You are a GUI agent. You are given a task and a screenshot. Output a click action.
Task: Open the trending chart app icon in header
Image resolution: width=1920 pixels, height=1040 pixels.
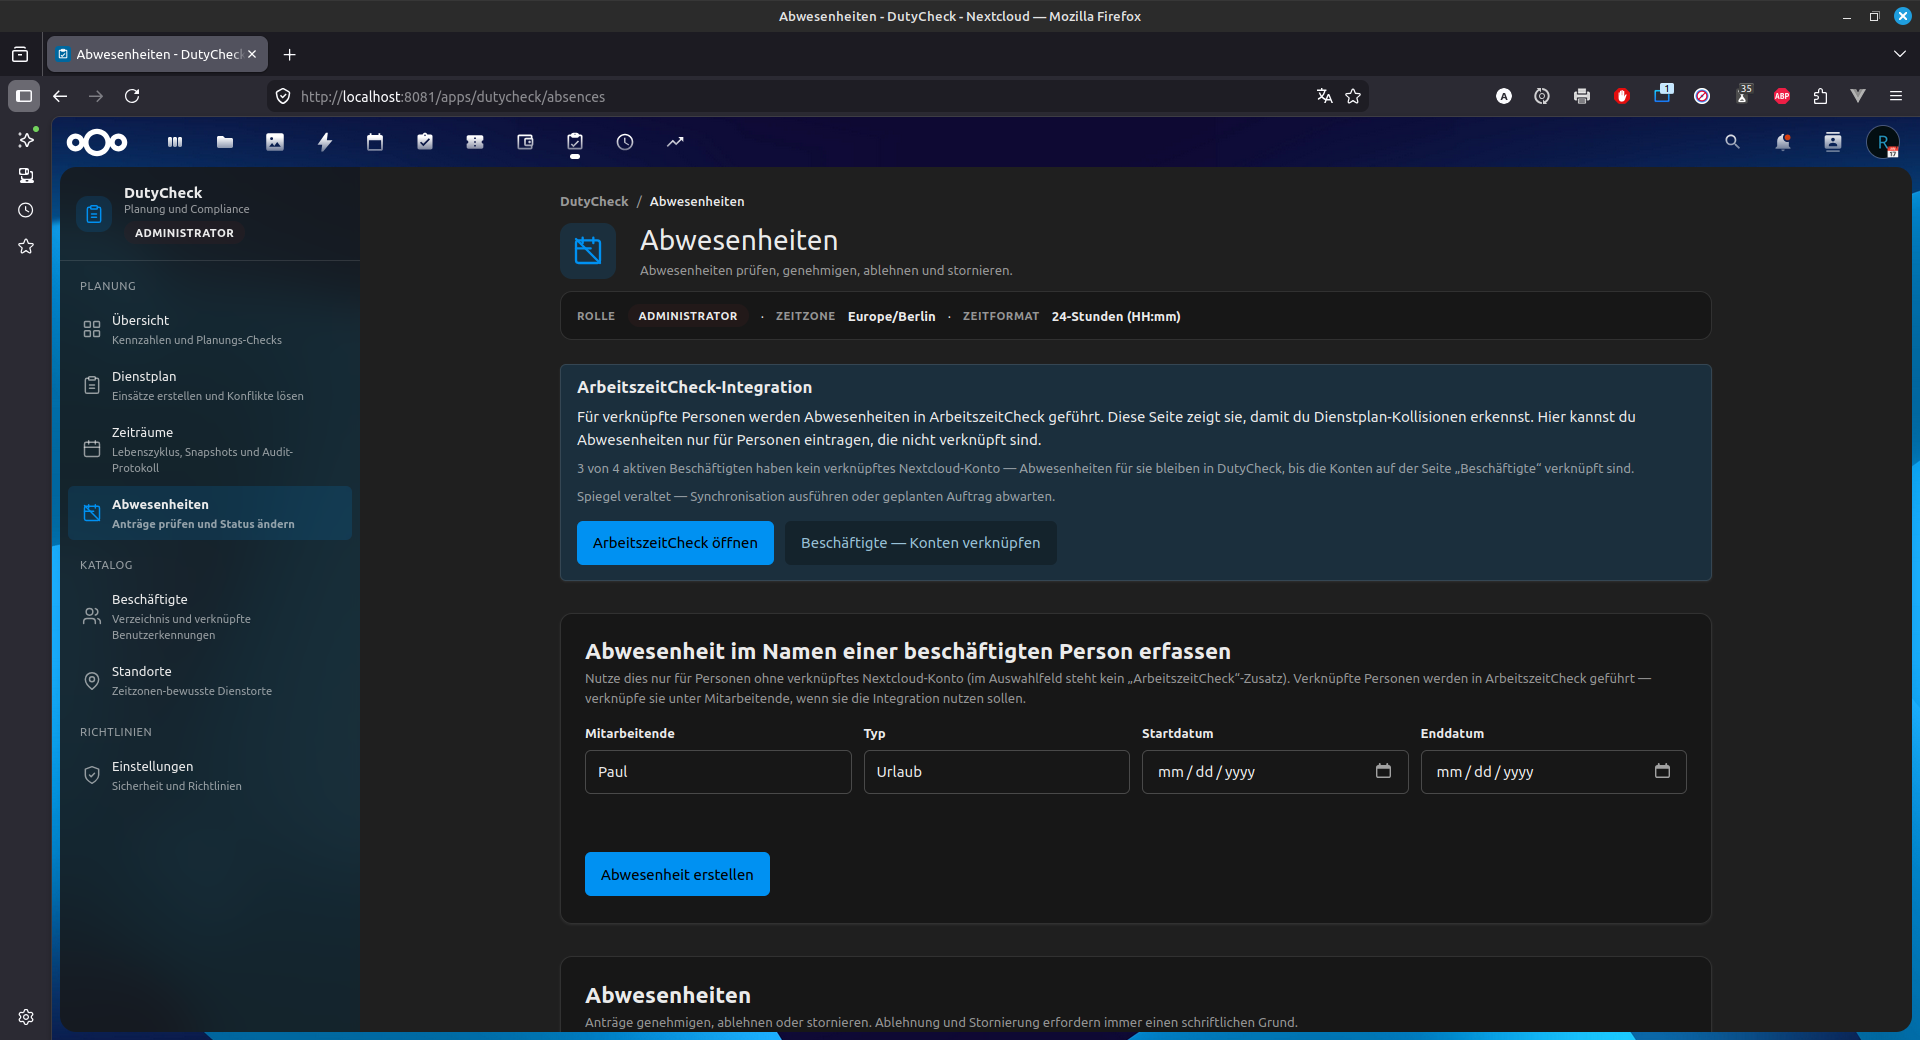point(675,142)
